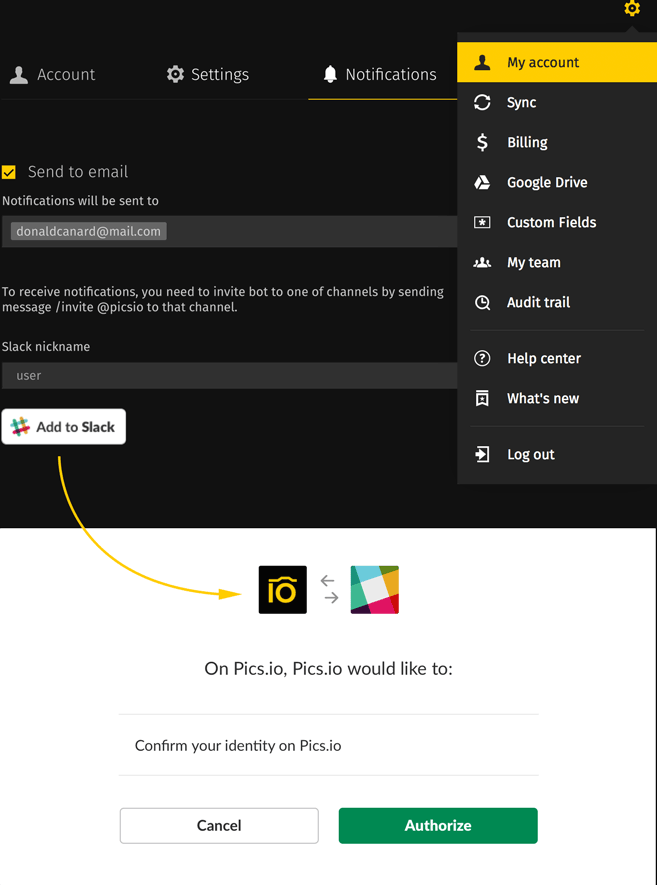
Task: Select the donaldcanard@mail.com email chip
Action: click(89, 231)
